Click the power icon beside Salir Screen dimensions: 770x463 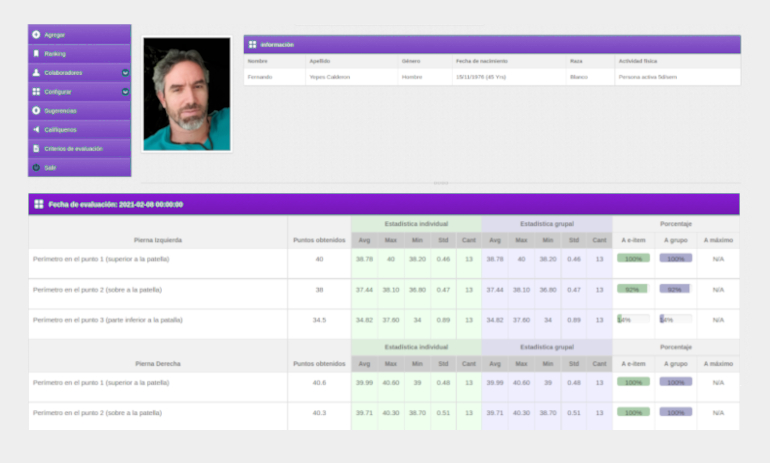click(36, 167)
